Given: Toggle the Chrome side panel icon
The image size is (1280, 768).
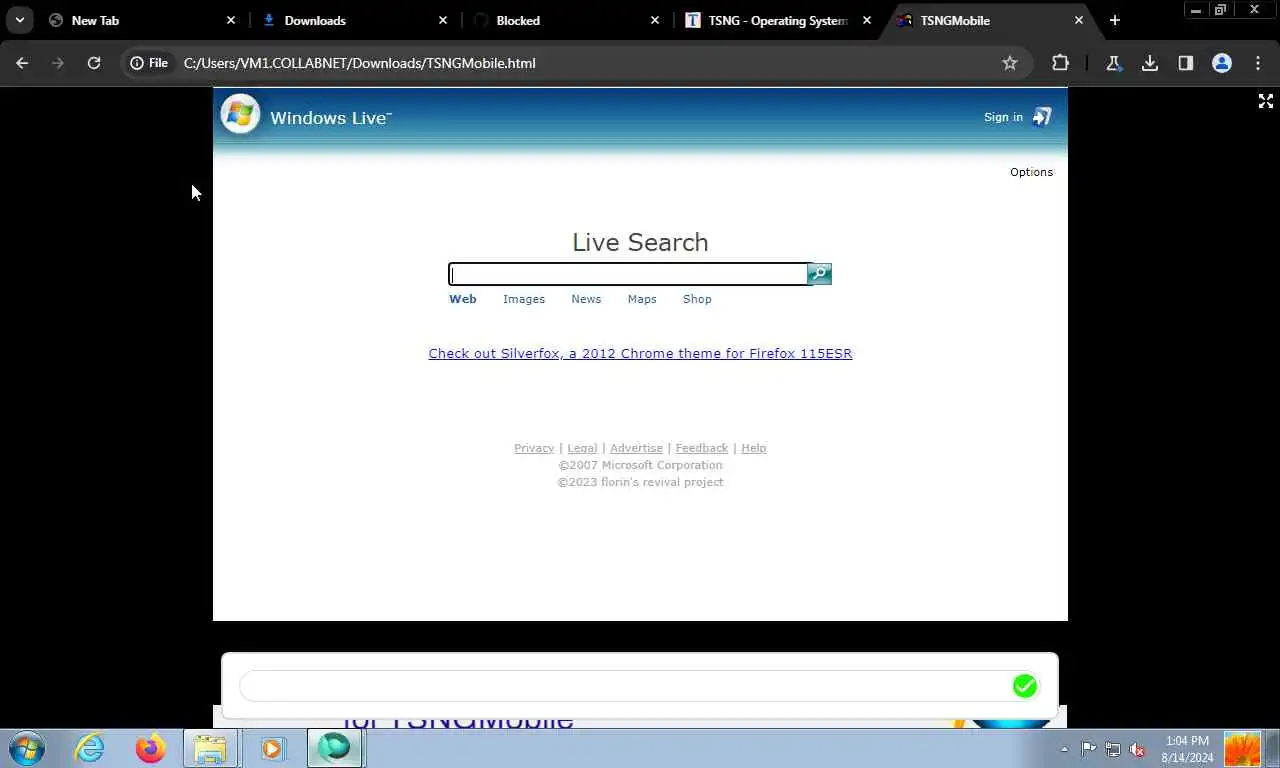Looking at the screenshot, I should (1186, 63).
